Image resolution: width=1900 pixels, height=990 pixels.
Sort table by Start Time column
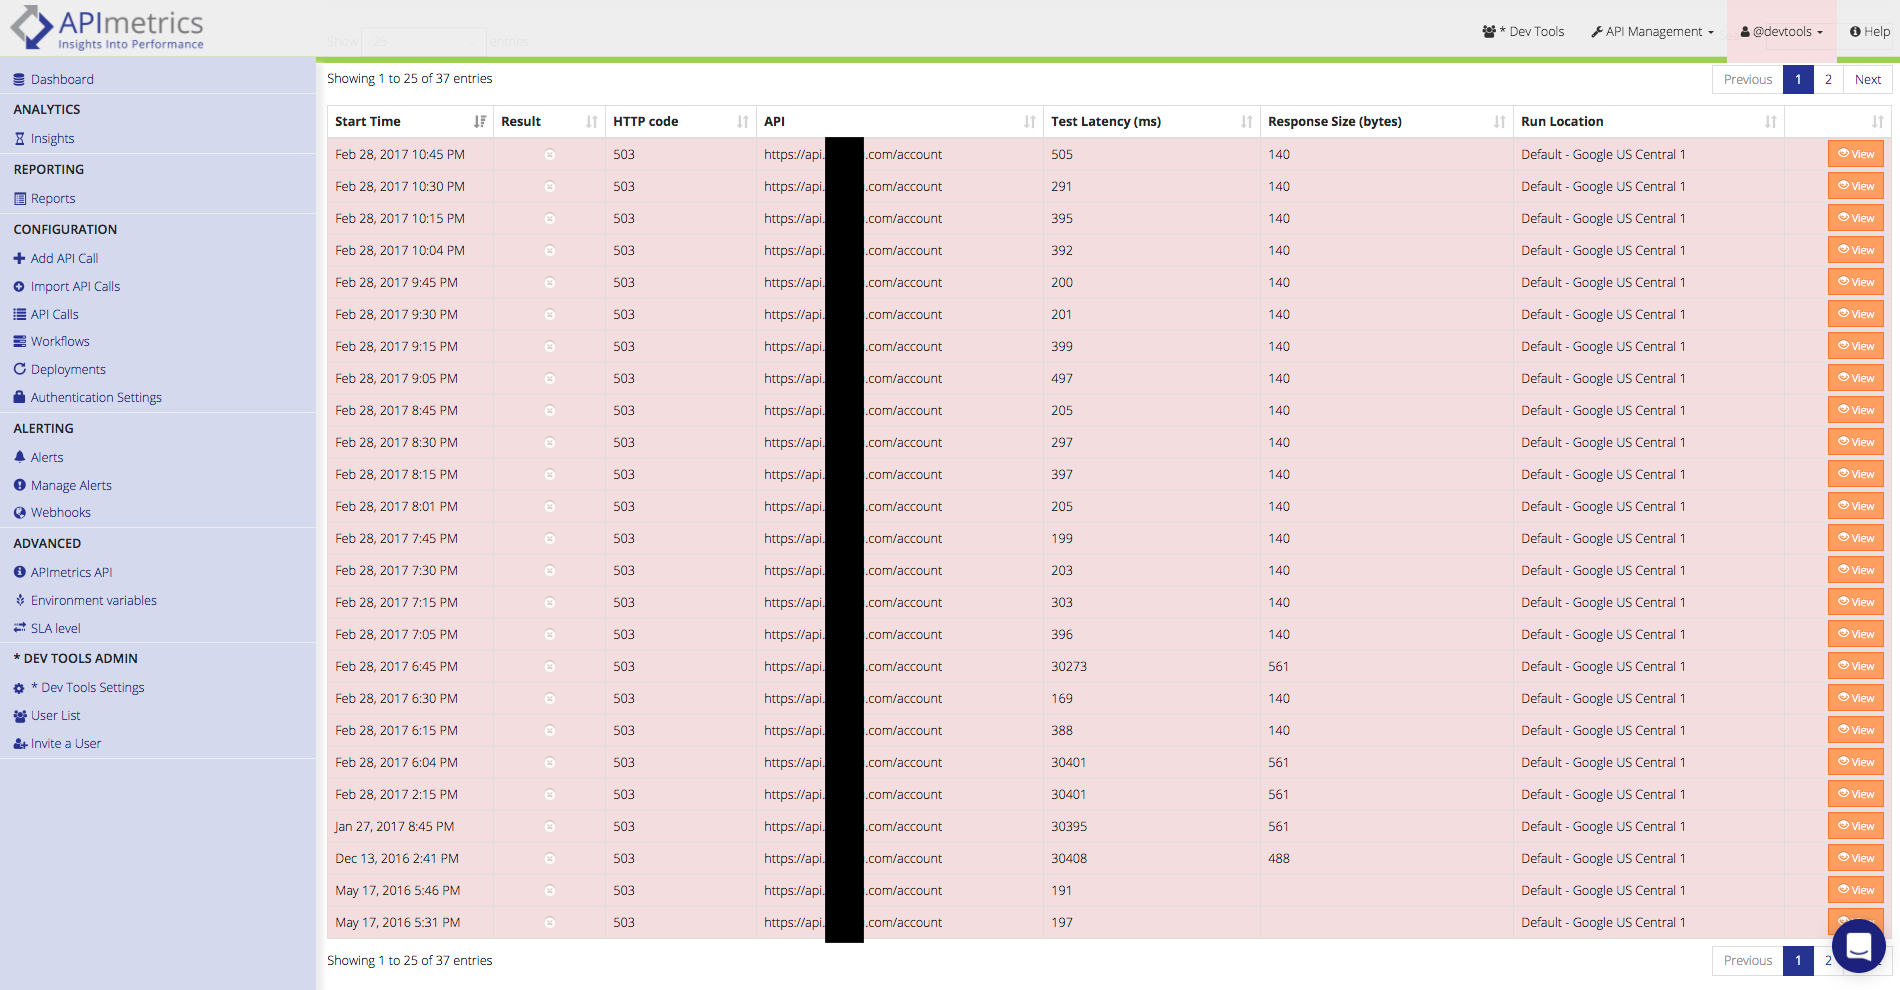click(x=410, y=121)
